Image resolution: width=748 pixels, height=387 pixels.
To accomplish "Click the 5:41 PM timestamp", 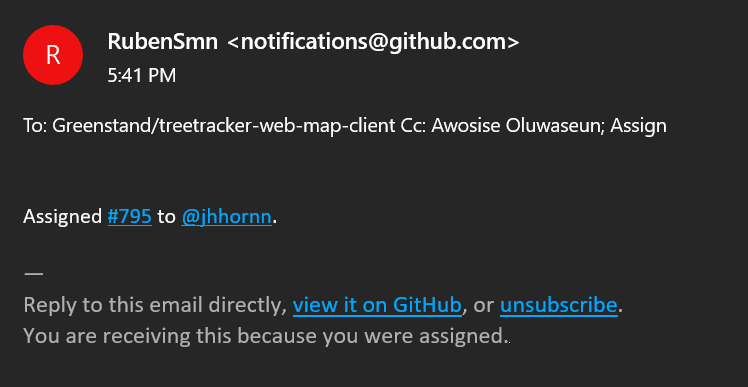I will pyautogui.click(x=142, y=75).
